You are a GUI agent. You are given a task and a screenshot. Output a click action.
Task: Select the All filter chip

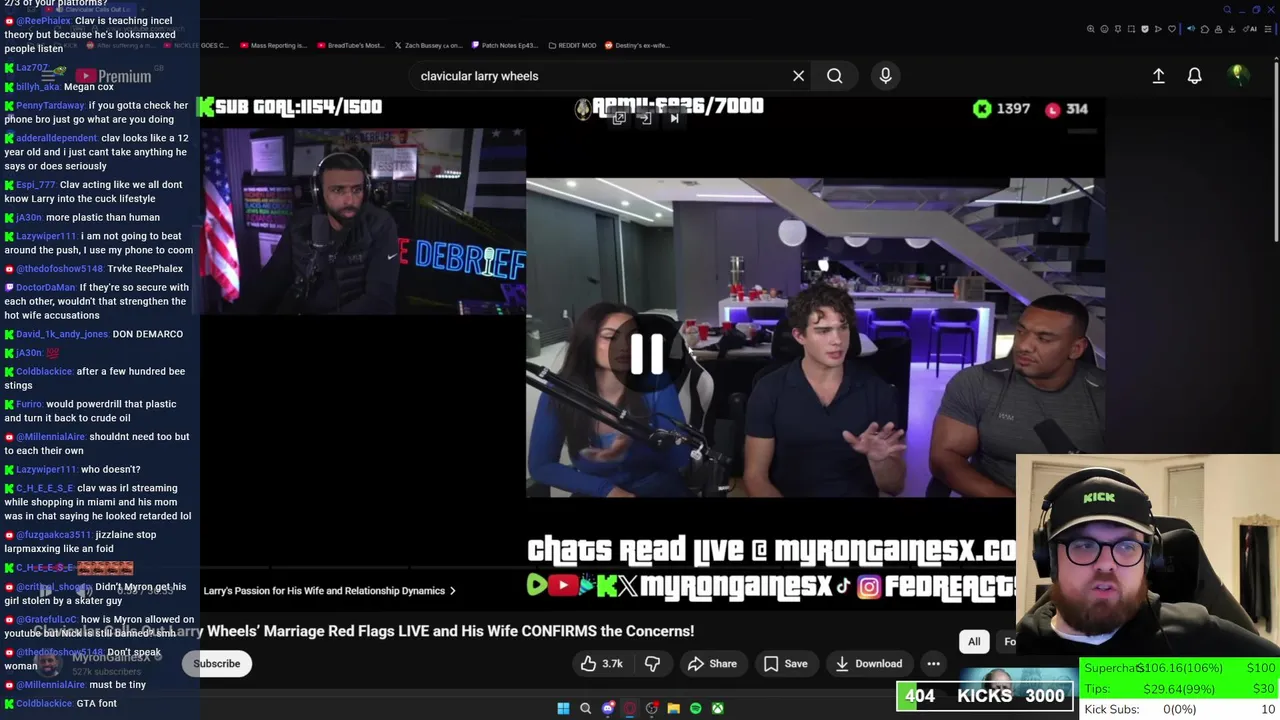pos(974,642)
